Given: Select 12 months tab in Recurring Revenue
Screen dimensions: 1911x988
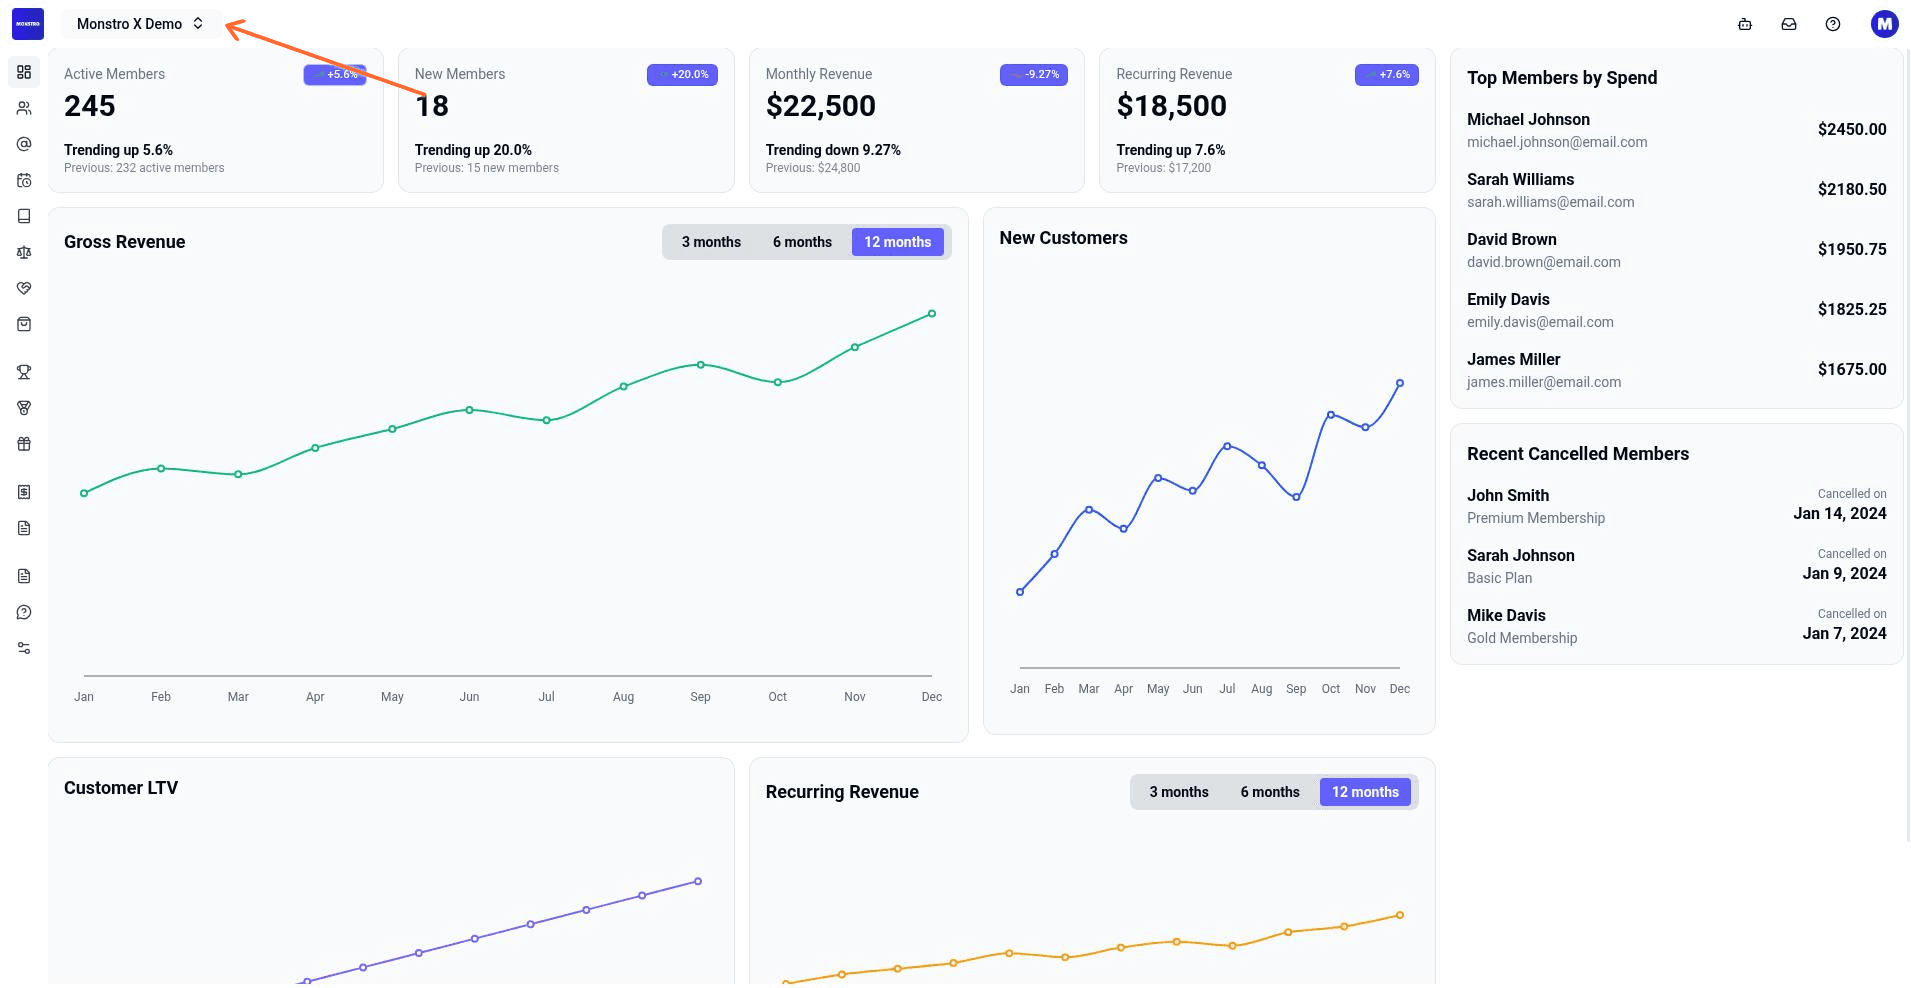Looking at the screenshot, I should [x=1365, y=792].
